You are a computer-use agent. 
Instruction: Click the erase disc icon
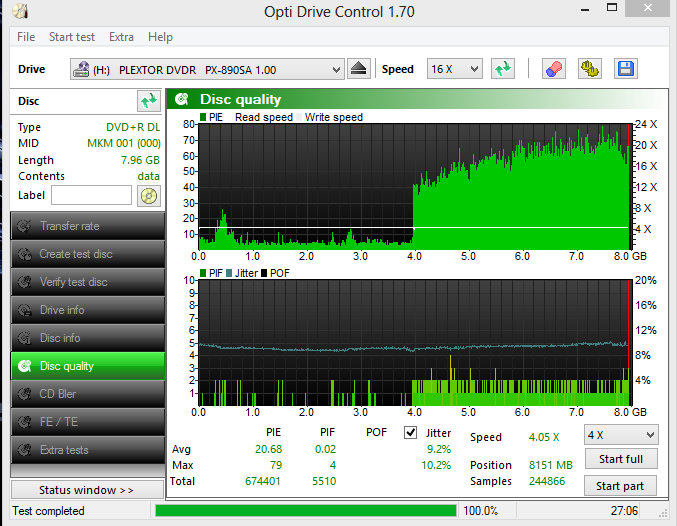click(x=553, y=70)
